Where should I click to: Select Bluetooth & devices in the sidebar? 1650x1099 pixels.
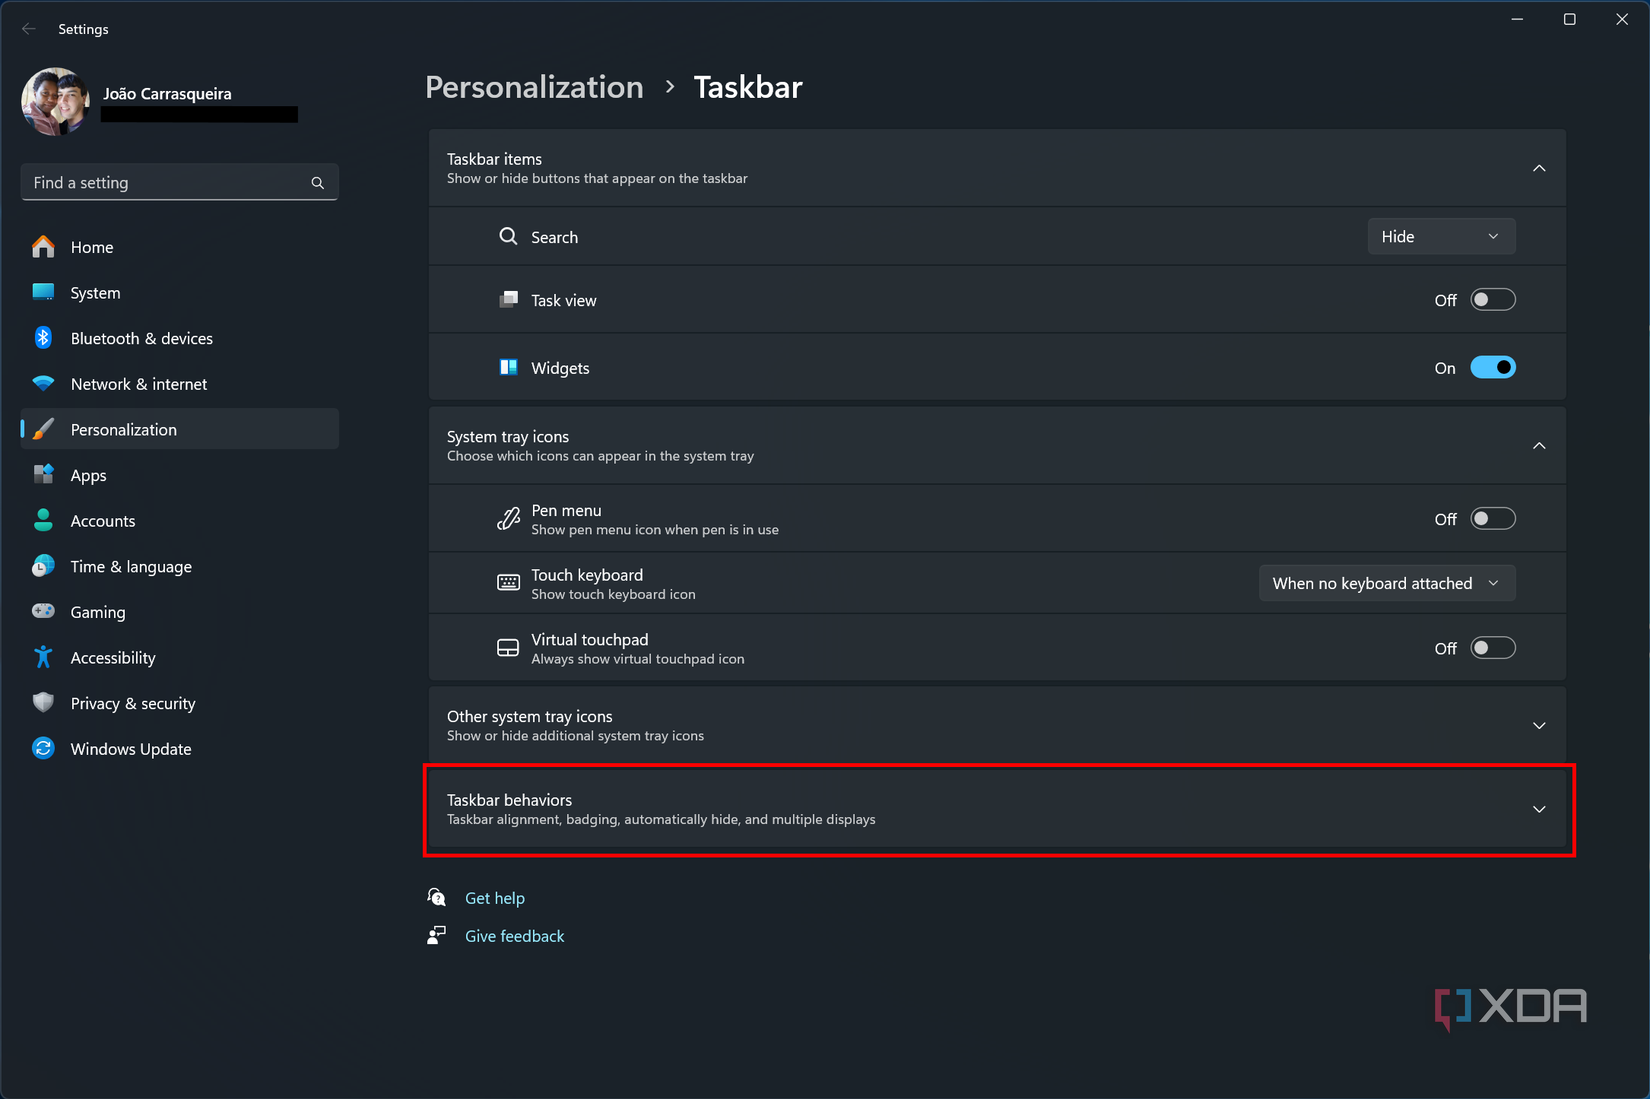[141, 338]
